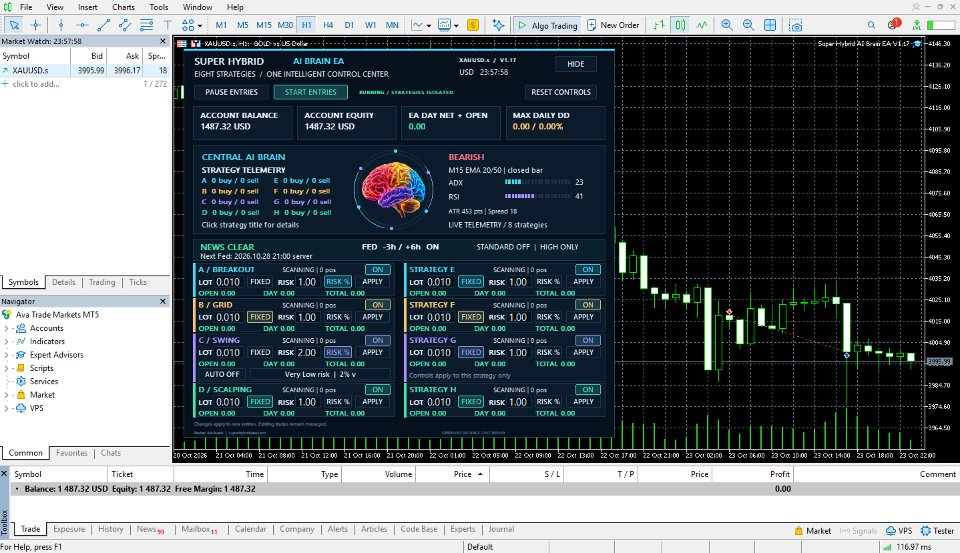Viewport: 960px width, 553px height.
Task: Pick the horizontal line drawing tool
Action: point(82,25)
